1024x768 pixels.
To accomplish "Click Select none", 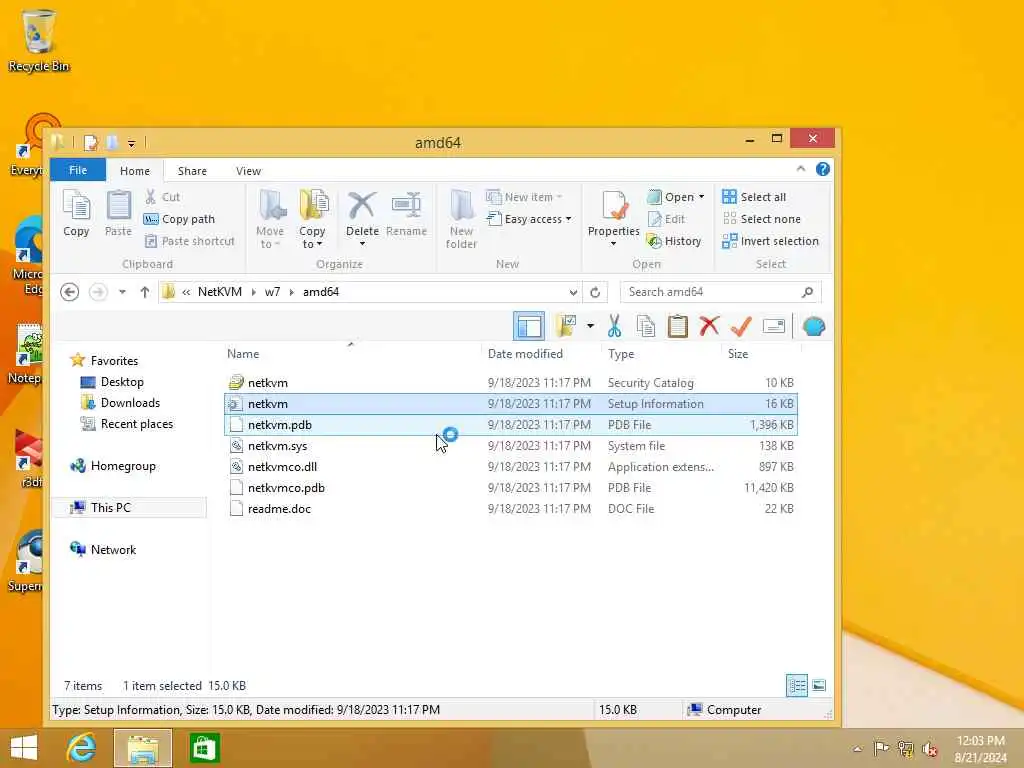I will point(761,219).
